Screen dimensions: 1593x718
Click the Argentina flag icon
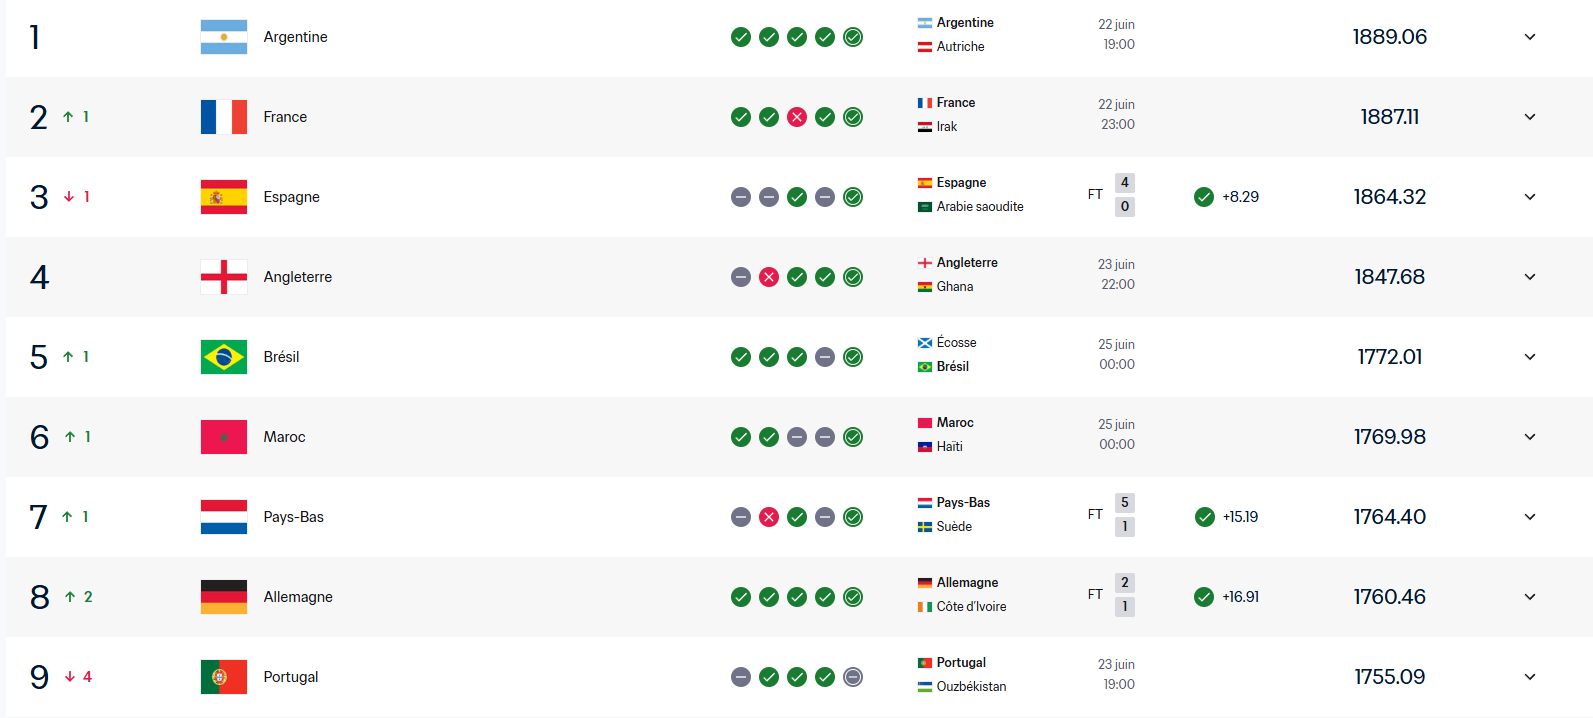(224, 37)
